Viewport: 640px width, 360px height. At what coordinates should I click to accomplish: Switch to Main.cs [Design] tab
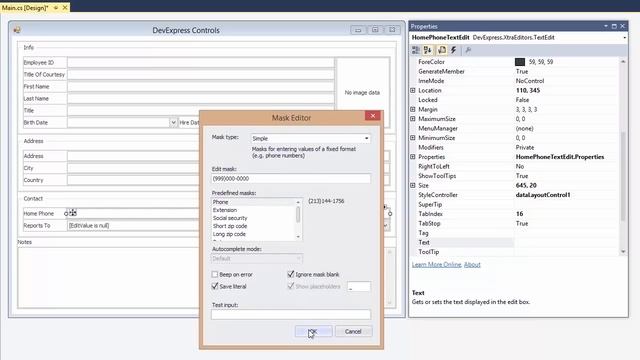(25, 7)
